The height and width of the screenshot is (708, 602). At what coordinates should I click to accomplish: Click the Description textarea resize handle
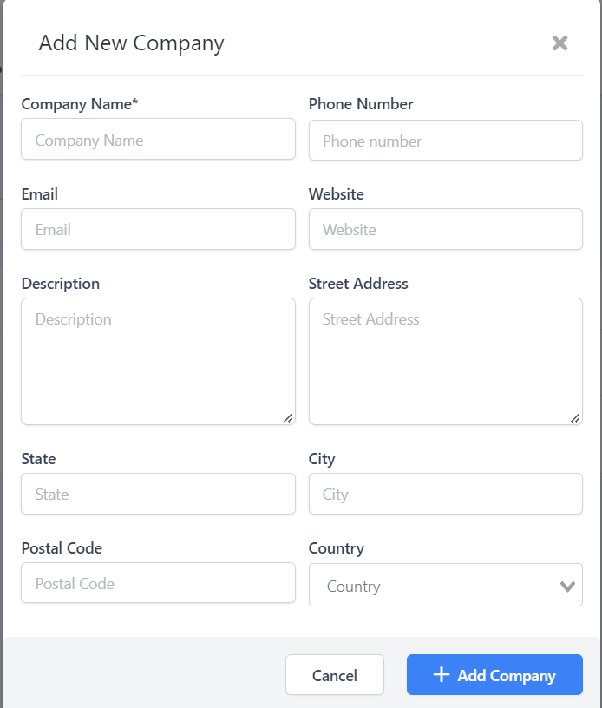288,419
